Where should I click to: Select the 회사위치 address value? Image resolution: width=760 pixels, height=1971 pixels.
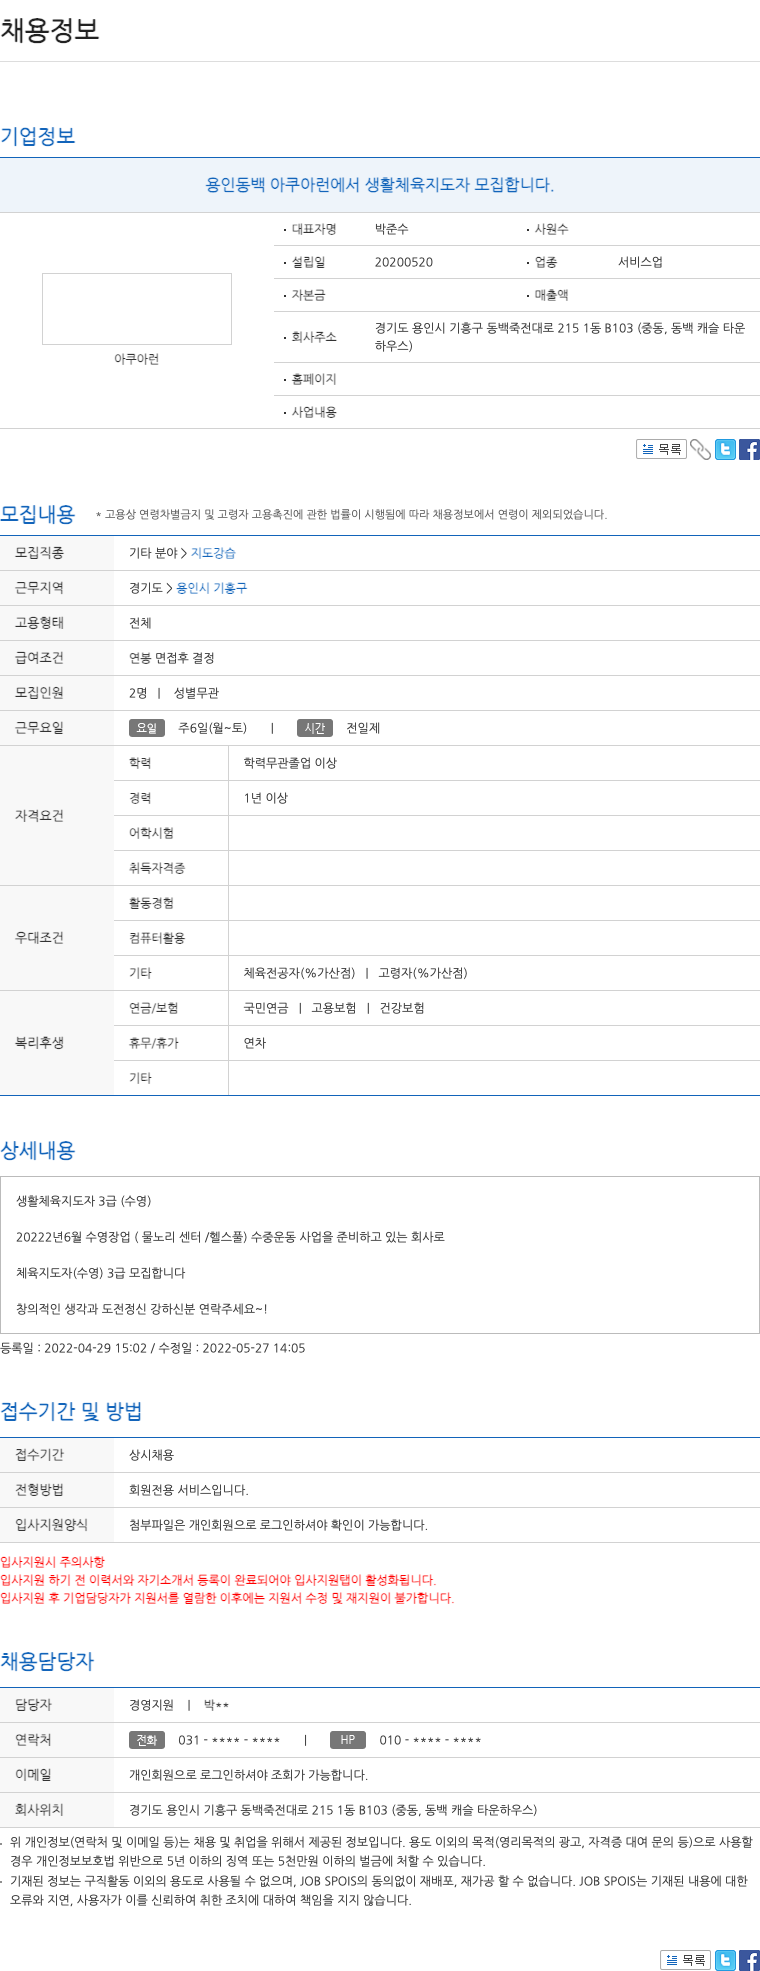click(333, 1810)
